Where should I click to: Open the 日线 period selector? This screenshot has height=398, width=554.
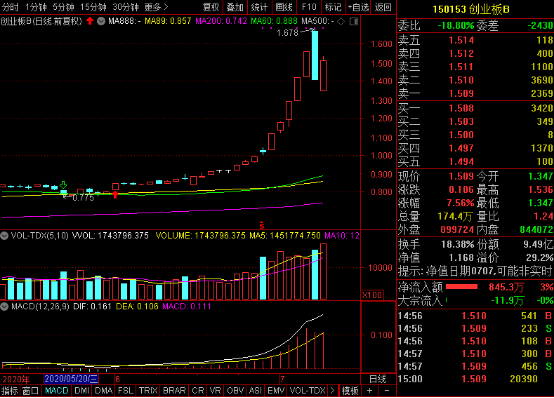click(378, 379)
